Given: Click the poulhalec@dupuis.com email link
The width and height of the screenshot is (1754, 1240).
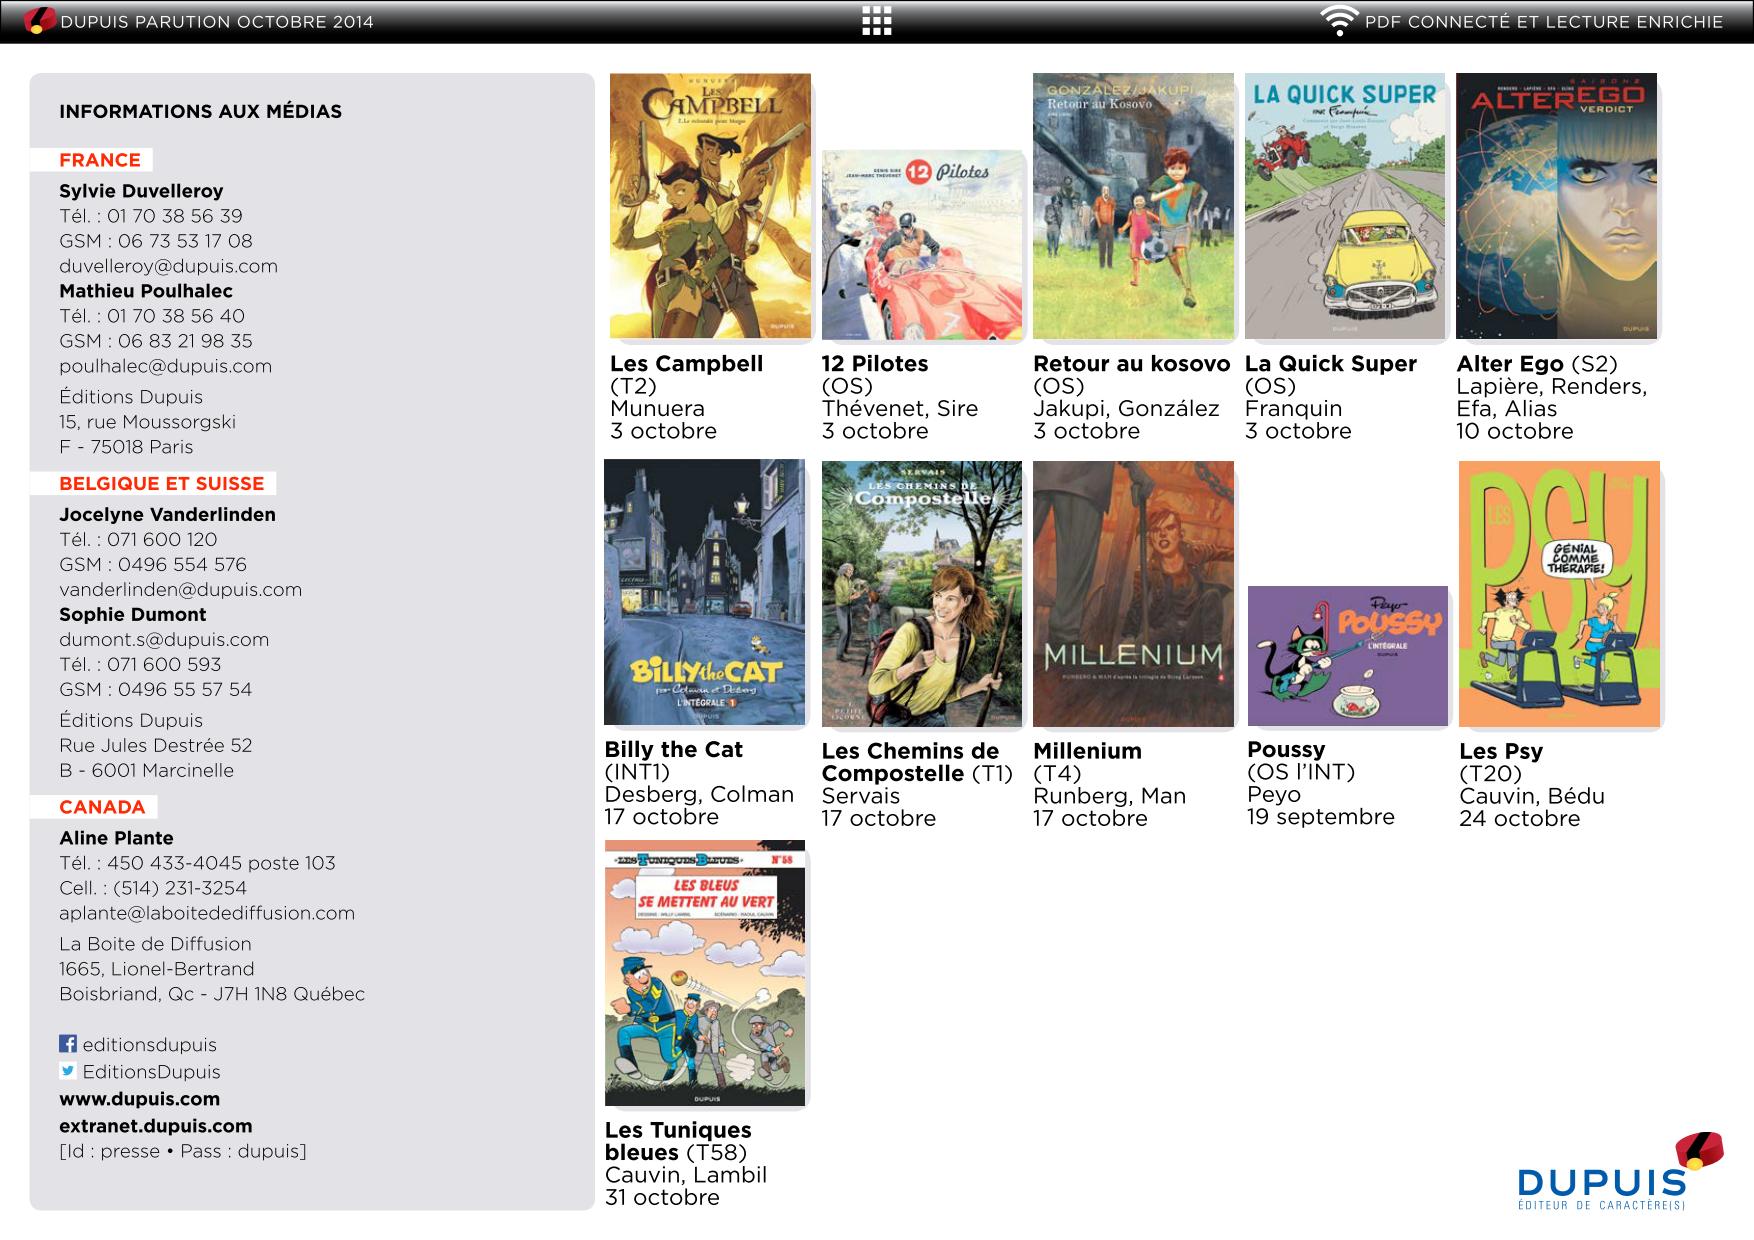Looking at the screenshot, I should pyautogui.click(x=165, y=366).
